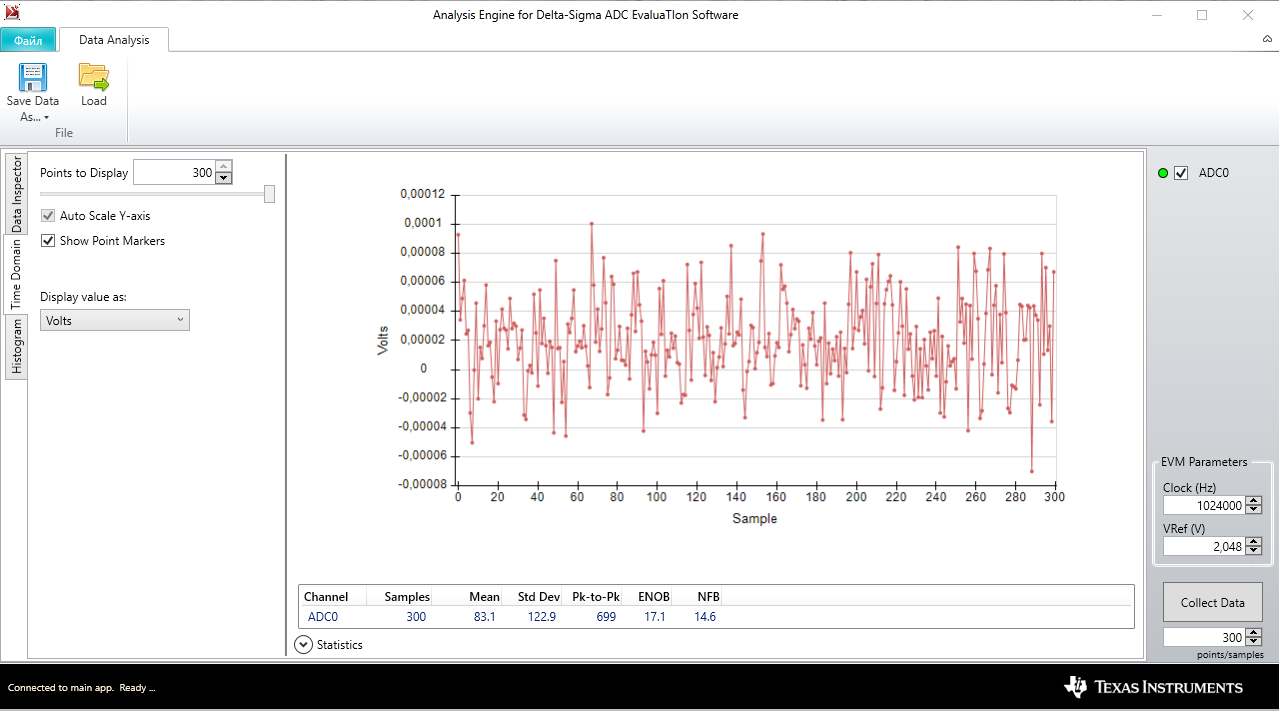Click the NFB value 14.6
This screenshot has width=1279, height=711.
pos(705,617)
